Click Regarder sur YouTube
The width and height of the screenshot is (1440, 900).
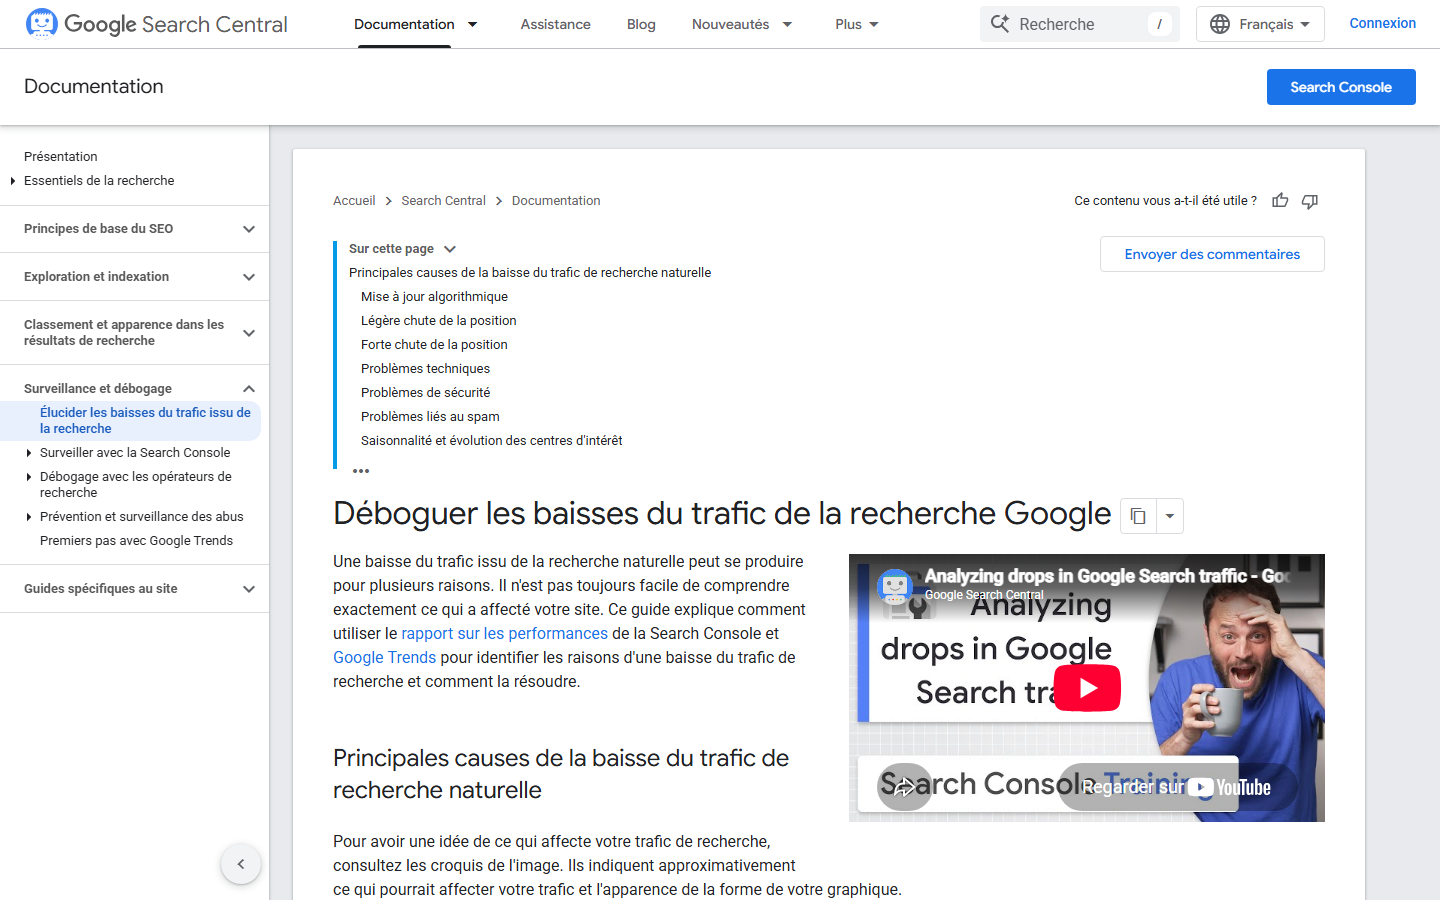click(1177, 787)
